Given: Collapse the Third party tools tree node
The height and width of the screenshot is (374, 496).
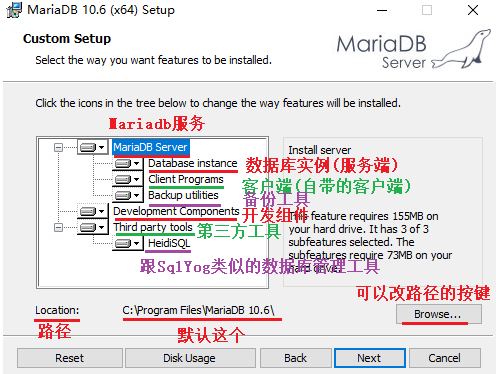Looking at the screenshot, I should [x=58, y=227].
